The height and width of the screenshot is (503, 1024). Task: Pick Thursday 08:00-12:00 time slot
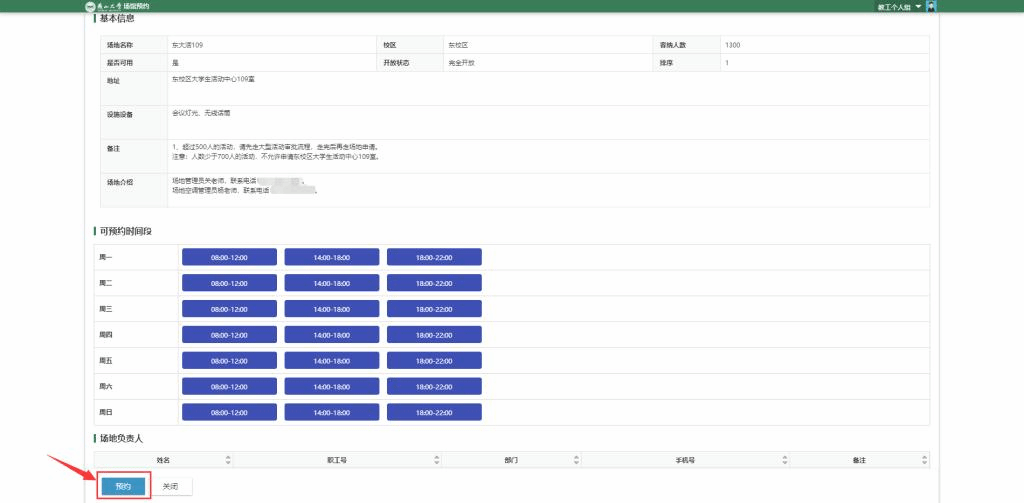tap(229, 335)
